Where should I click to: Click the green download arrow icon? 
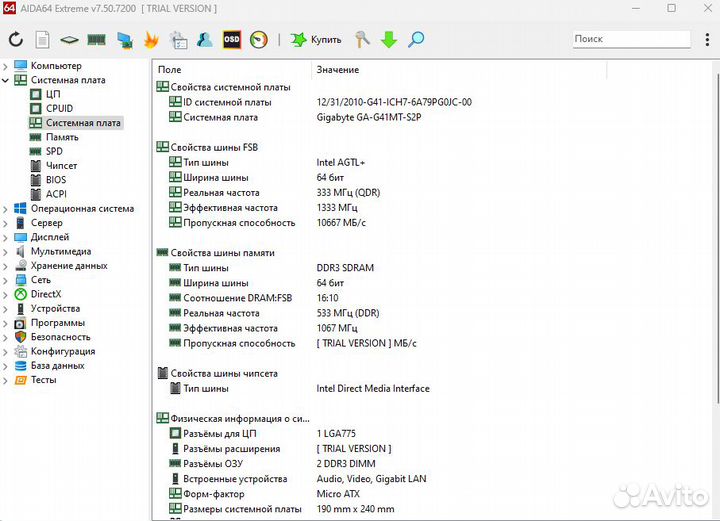[389, 39]
